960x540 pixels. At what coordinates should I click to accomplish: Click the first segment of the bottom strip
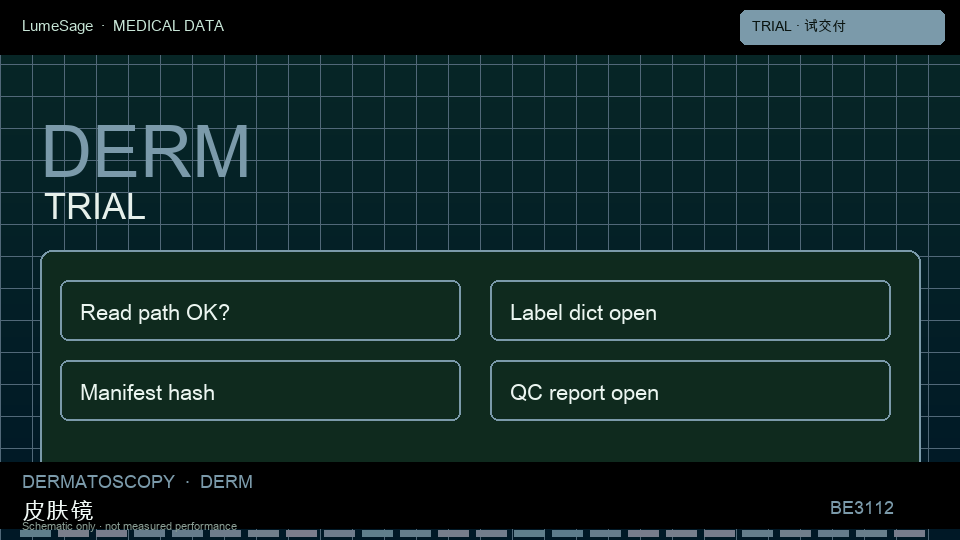coord(36,534)
